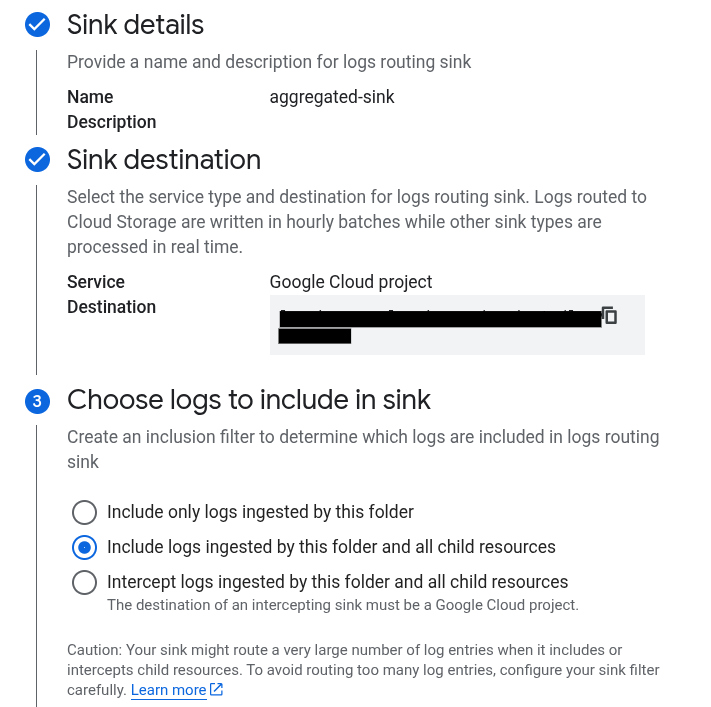Select Include logs ingested by folder and child resources
This screenshot has height=707, width=711.
(x=84, y=547)
